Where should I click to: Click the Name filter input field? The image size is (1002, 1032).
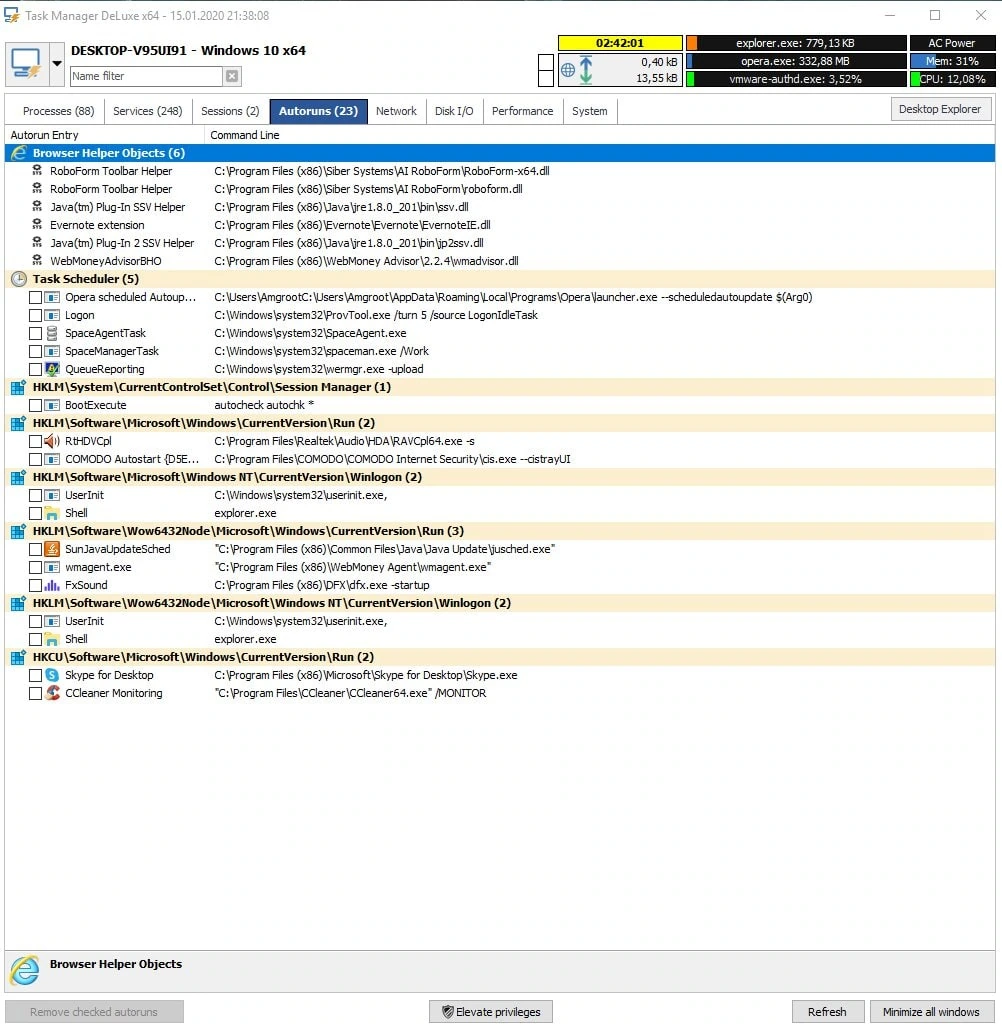coord(146,76)
